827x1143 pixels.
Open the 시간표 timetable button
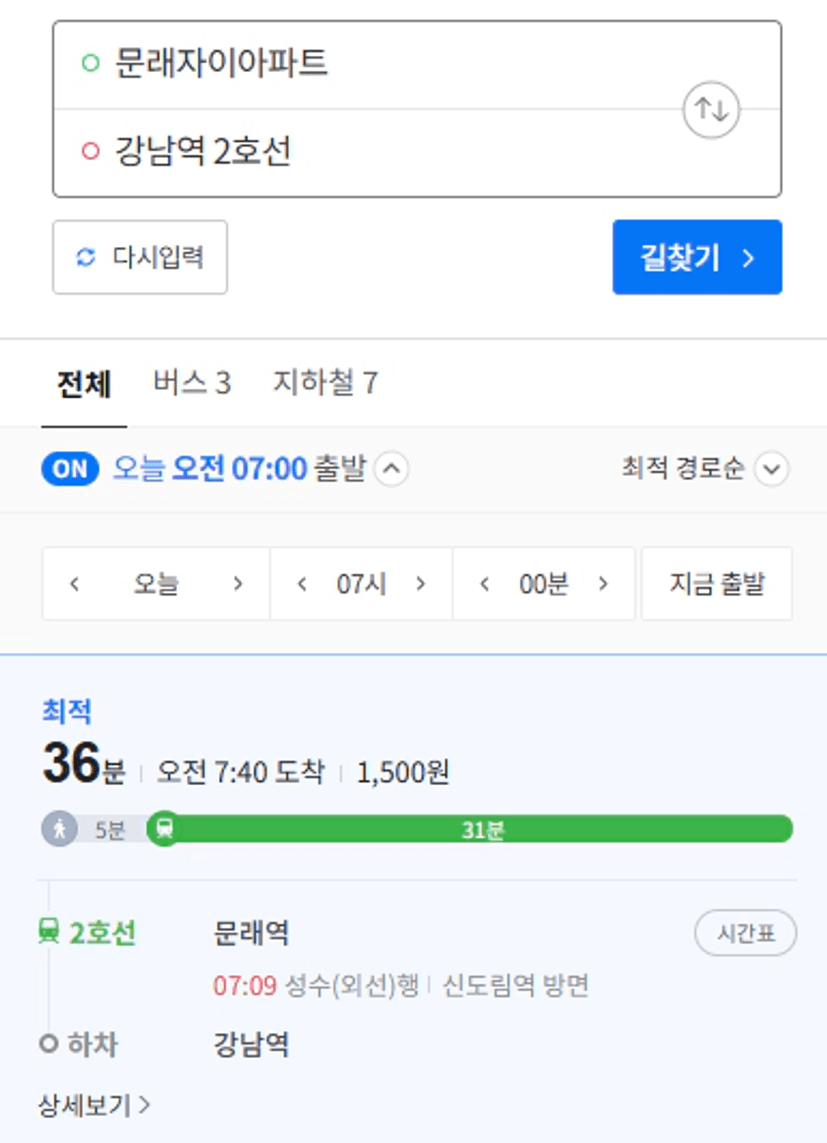coord(745,932)
